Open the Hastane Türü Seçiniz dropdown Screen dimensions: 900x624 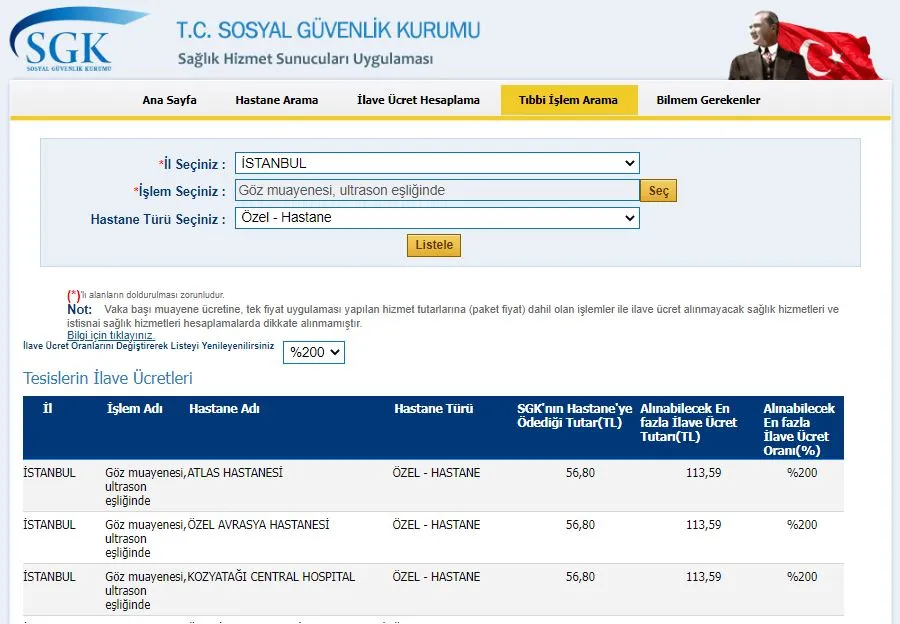tap(435, 218)
